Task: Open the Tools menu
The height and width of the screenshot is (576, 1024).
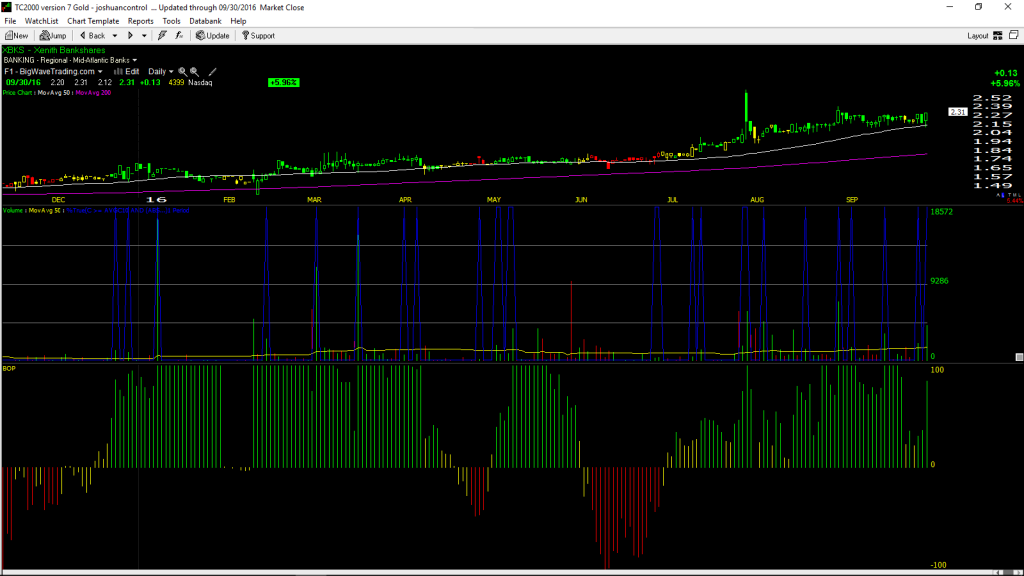Action: (x=171, y=21)
